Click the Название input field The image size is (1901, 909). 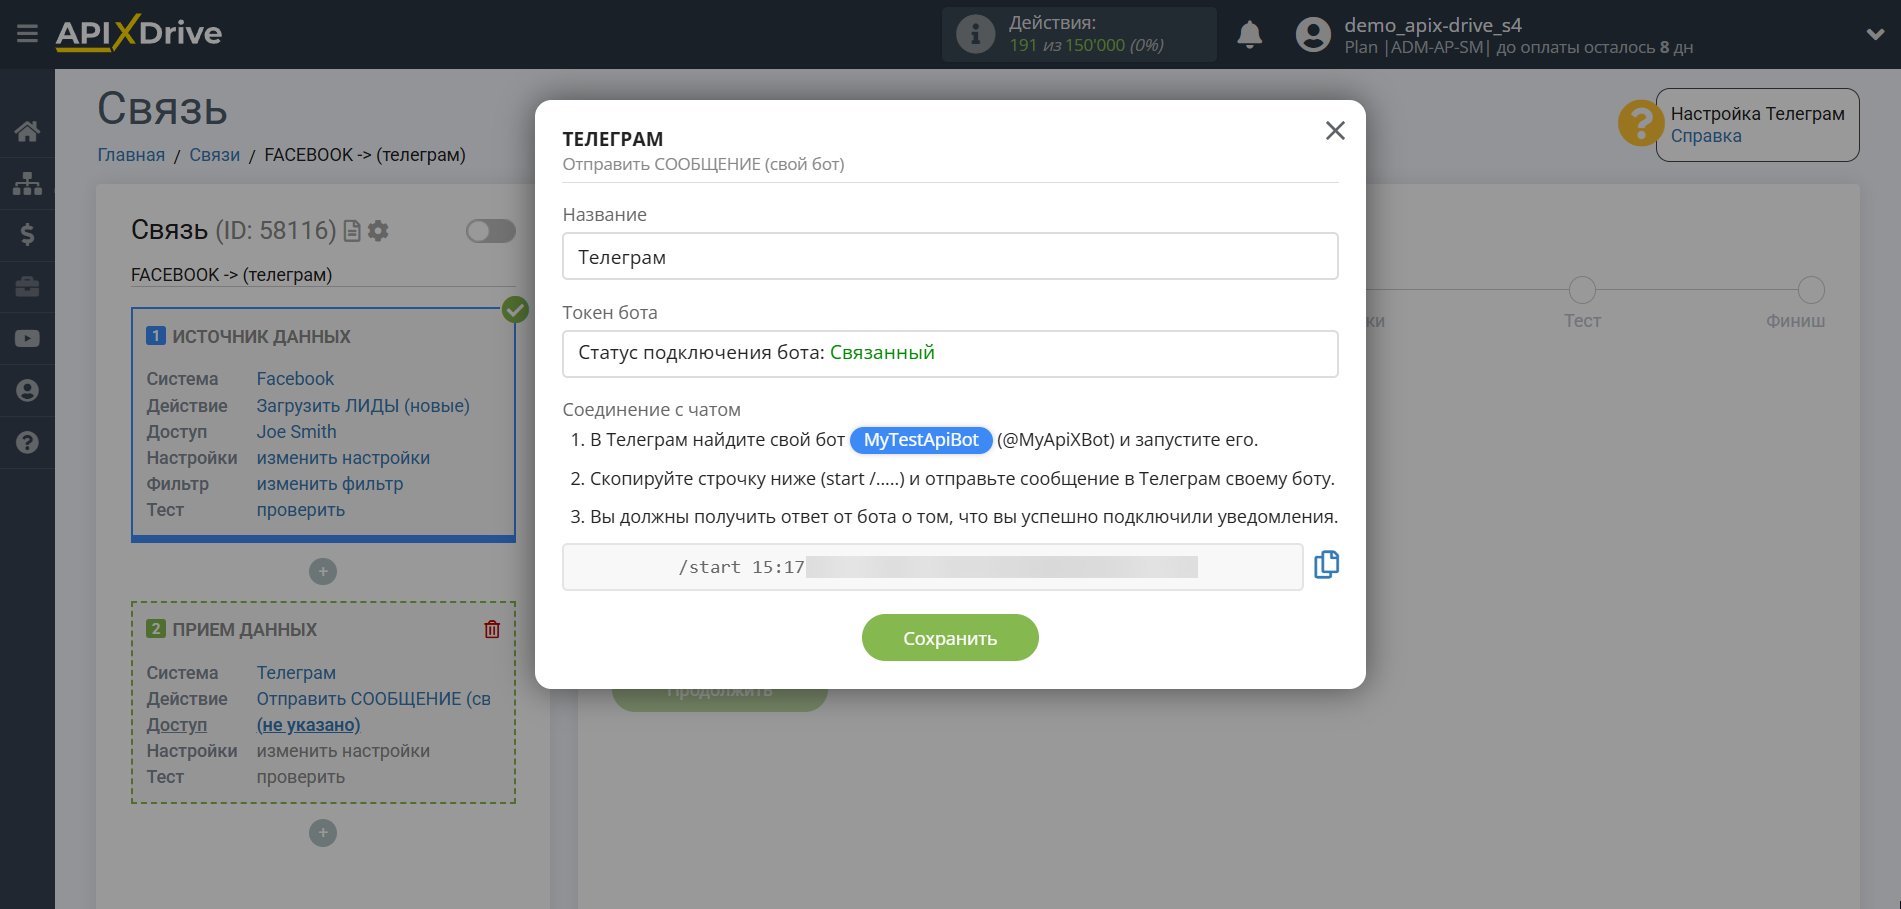pyautogui.click(x=949, y=257)
